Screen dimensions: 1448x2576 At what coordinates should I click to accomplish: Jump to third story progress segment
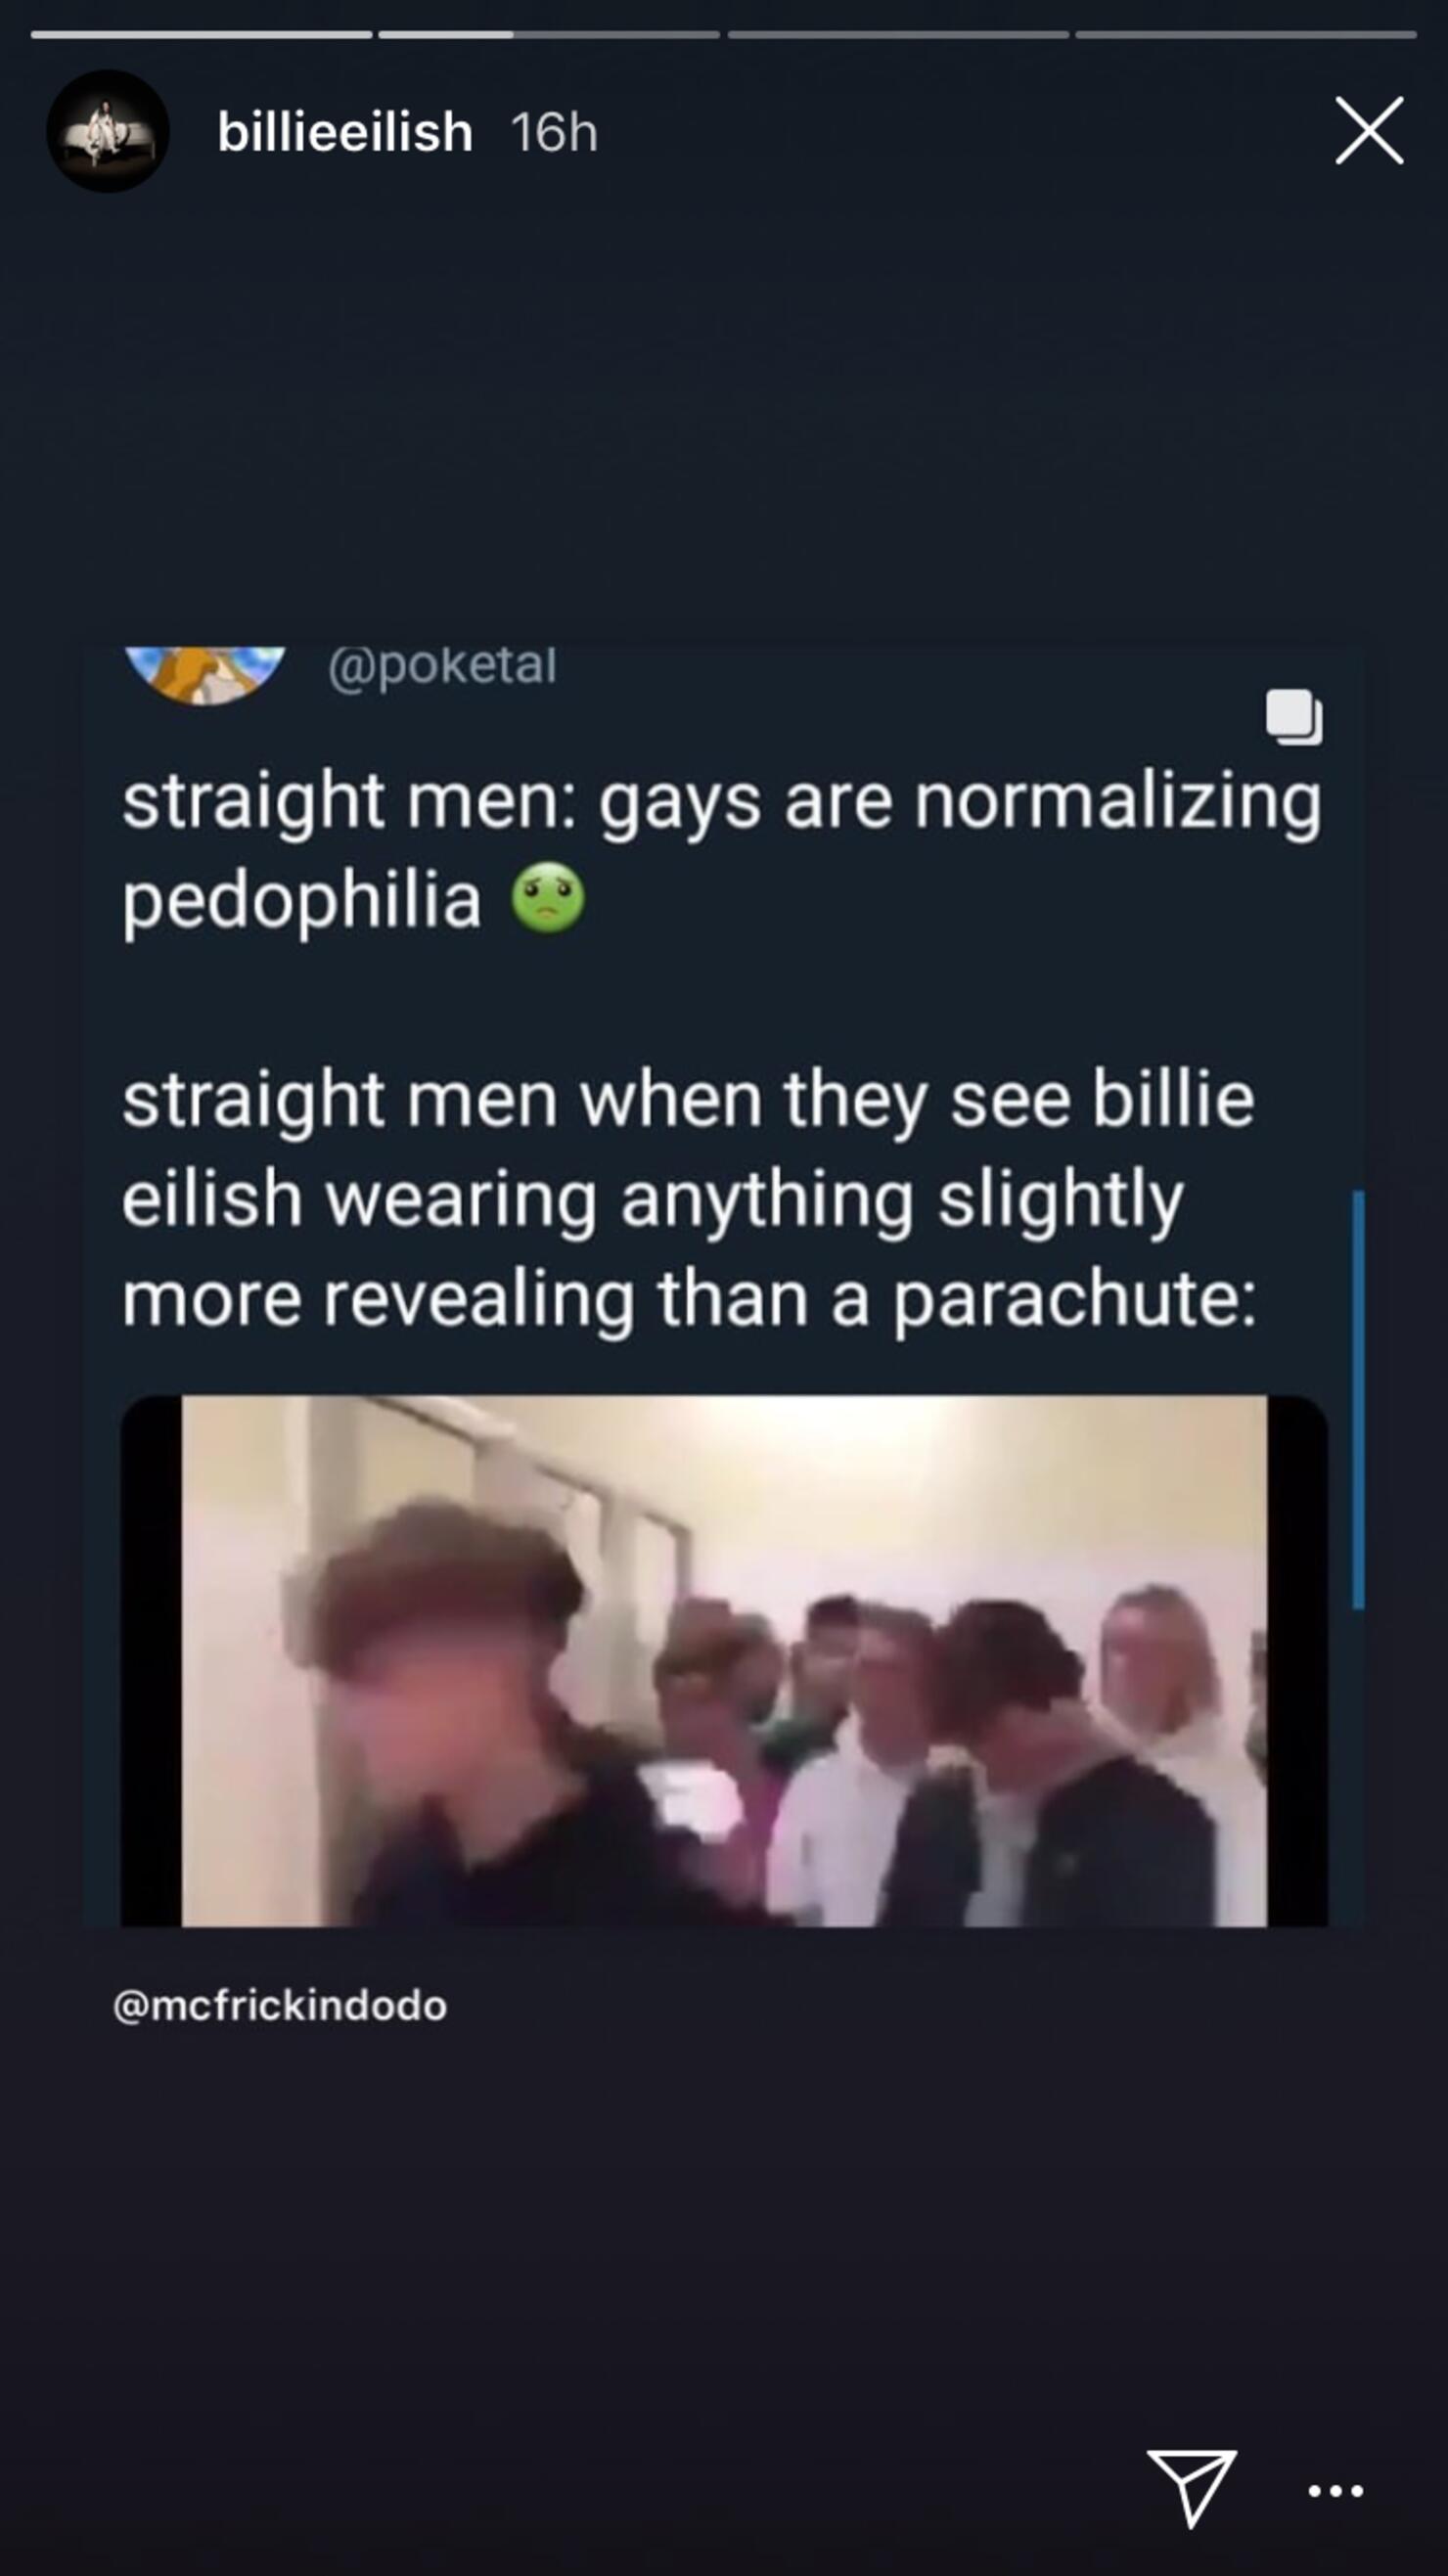[x=898, y=35]
